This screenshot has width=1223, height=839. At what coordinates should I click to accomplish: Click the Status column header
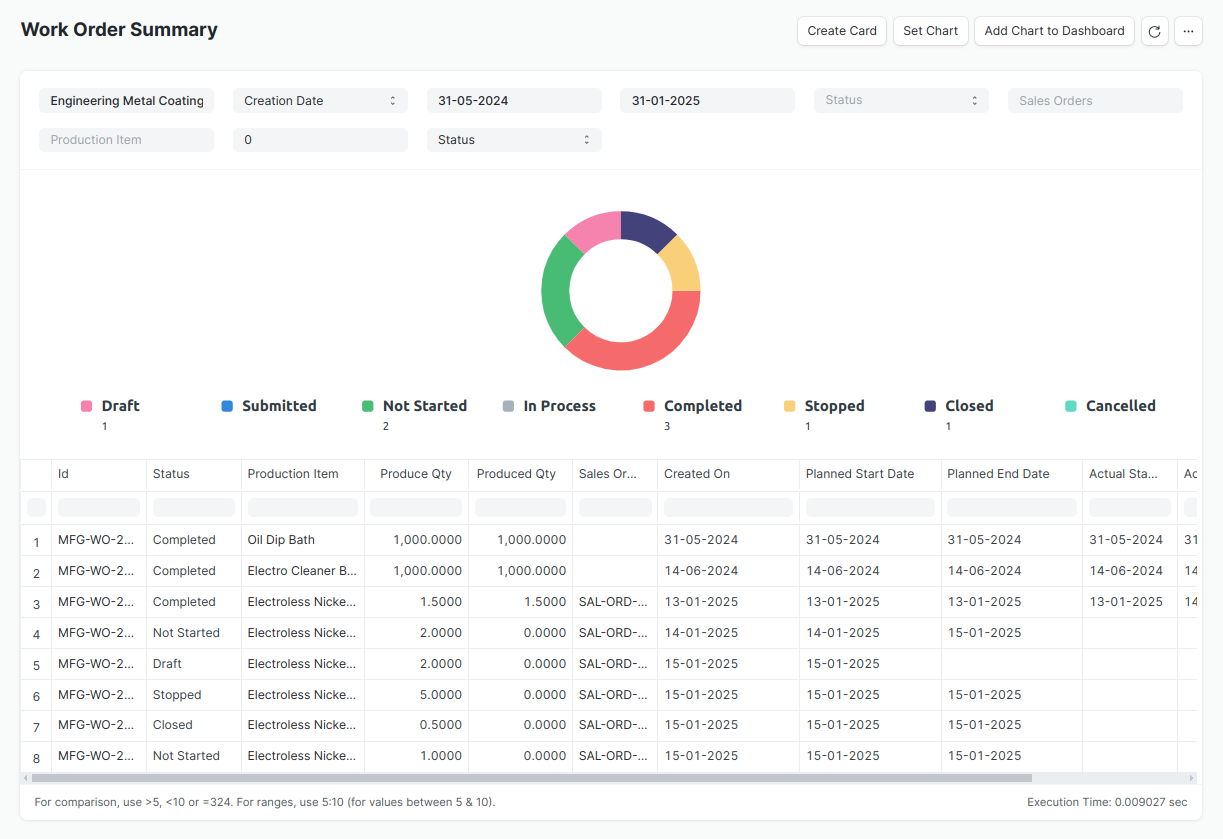(194, 474)
